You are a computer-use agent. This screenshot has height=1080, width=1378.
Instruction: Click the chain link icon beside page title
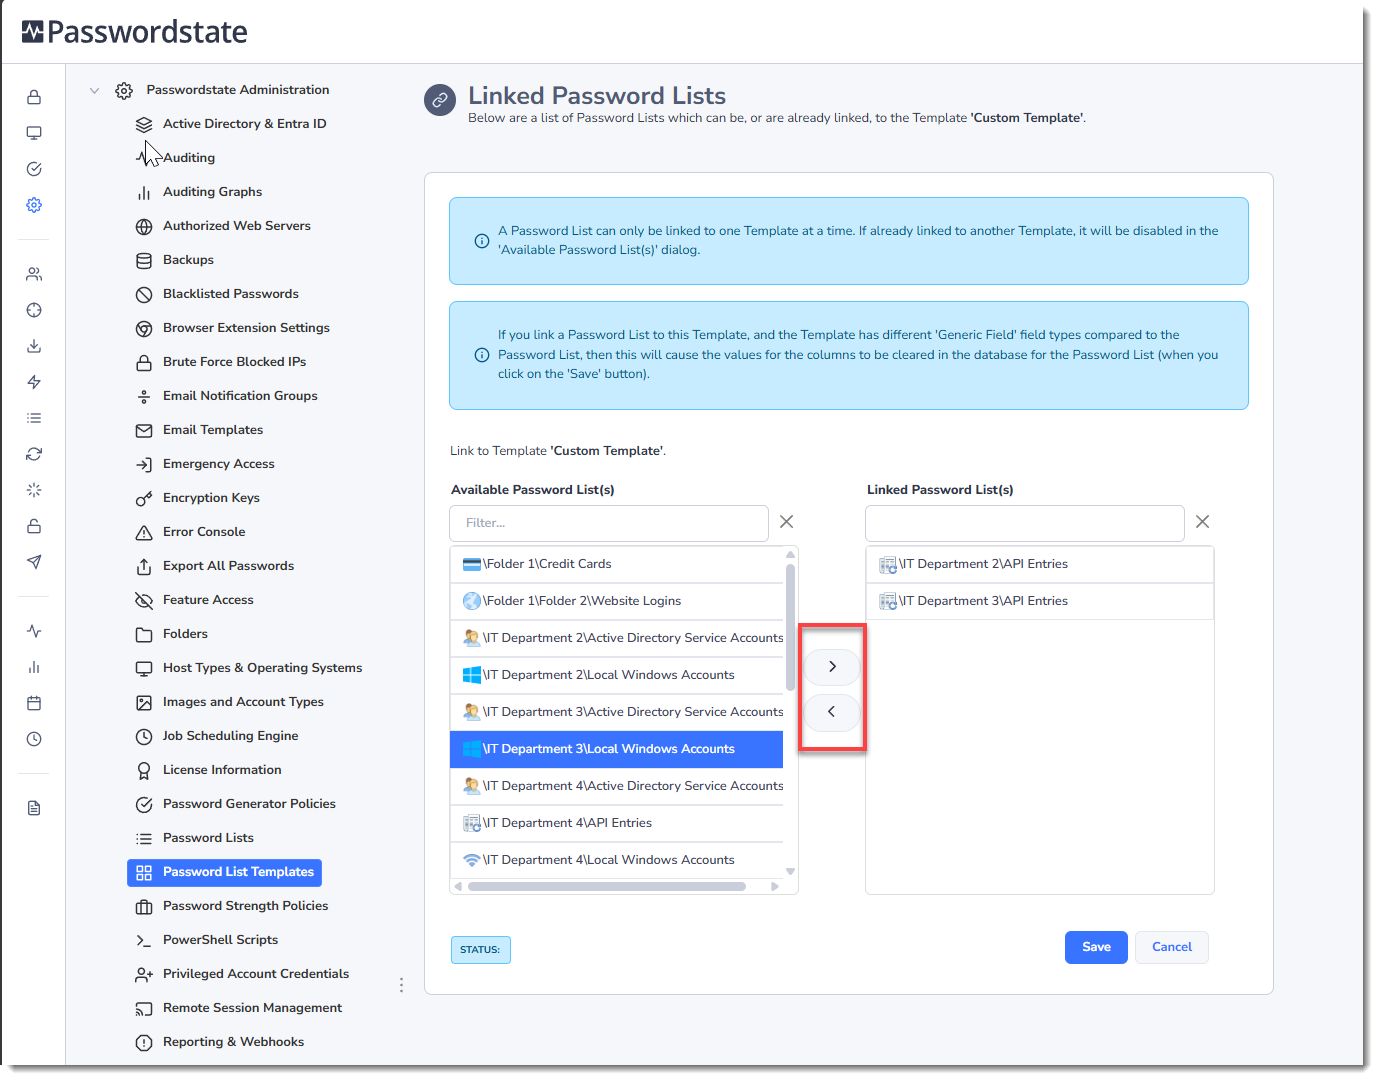[440, 100]
